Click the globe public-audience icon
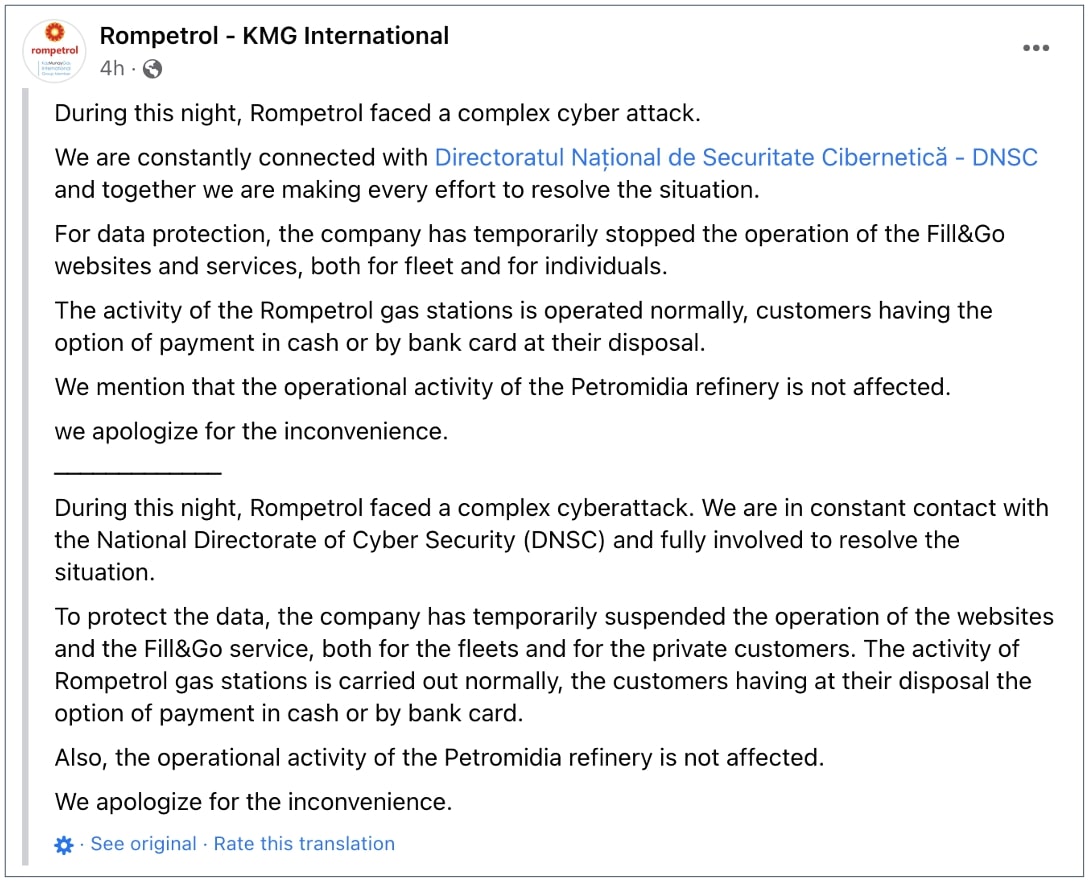Screen dimensions: 1092x884 (152, 69)
